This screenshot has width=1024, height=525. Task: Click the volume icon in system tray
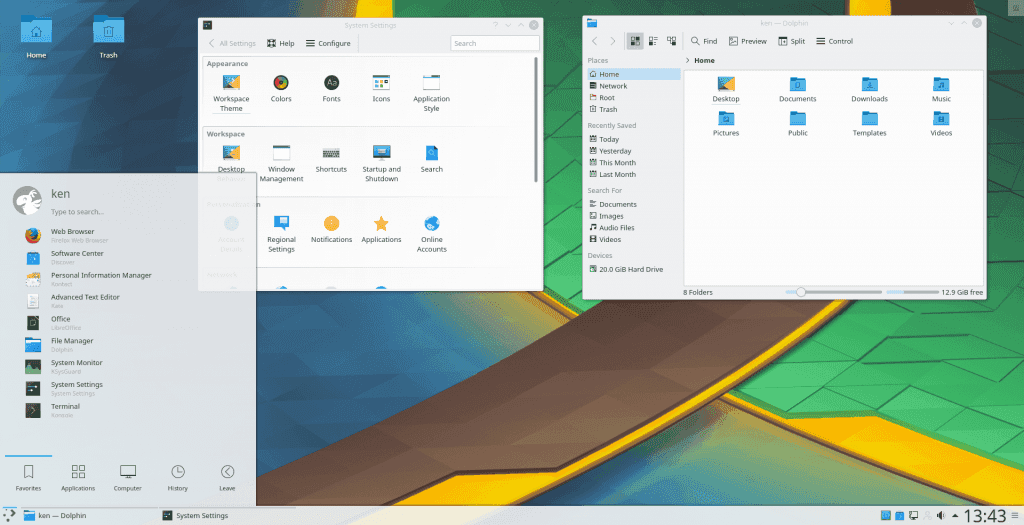pos(941,516)
